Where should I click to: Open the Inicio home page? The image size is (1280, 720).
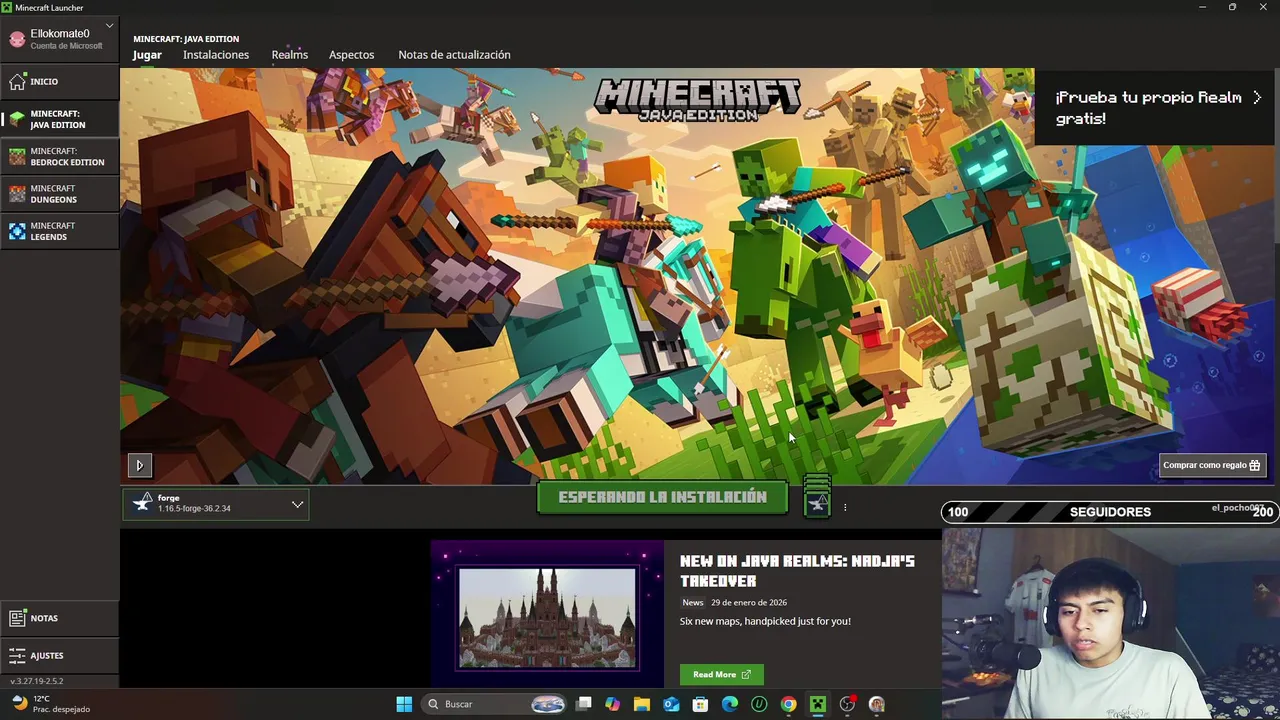click(59, 81)
